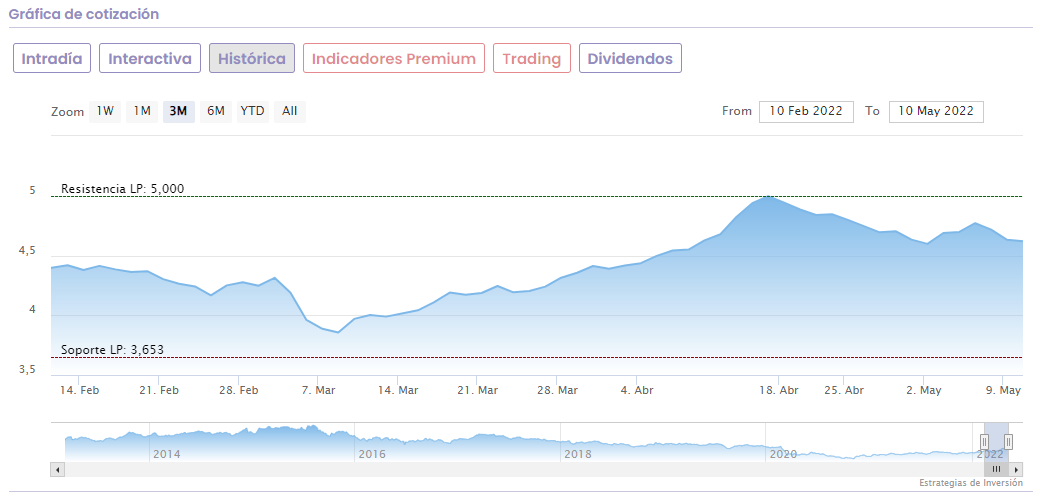Click the navigator scrollbar thumb grip
1042x502 pixels.
[x=996, y=469]
